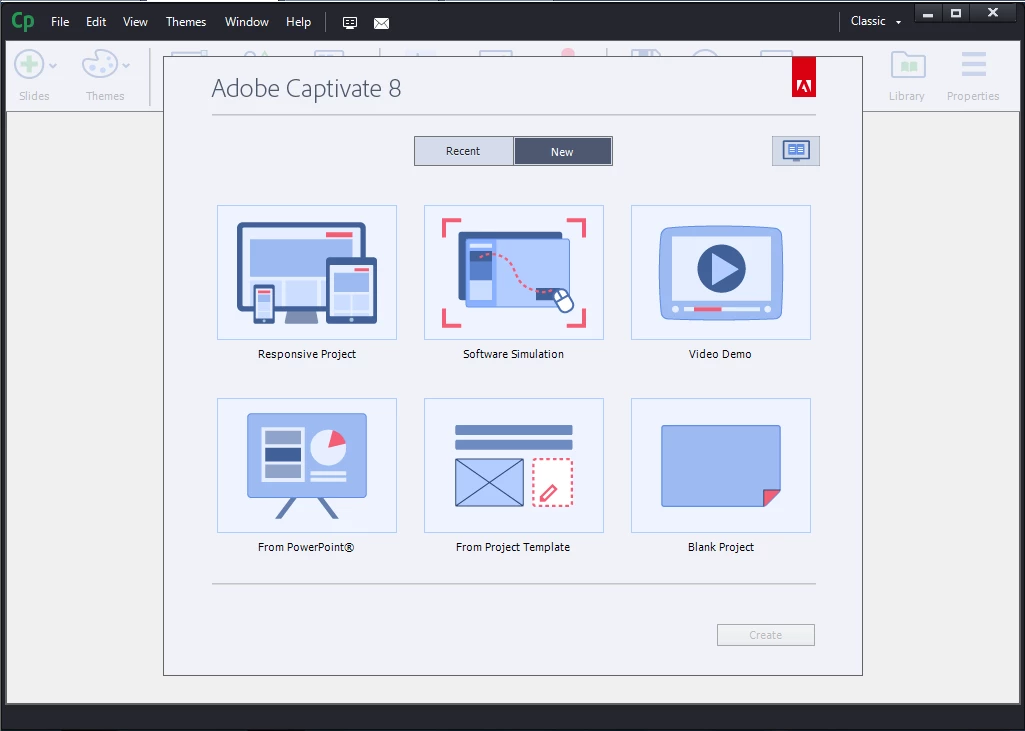Click the From PowerPoint® label
The image size is (1025, 731).
[306, 547]
